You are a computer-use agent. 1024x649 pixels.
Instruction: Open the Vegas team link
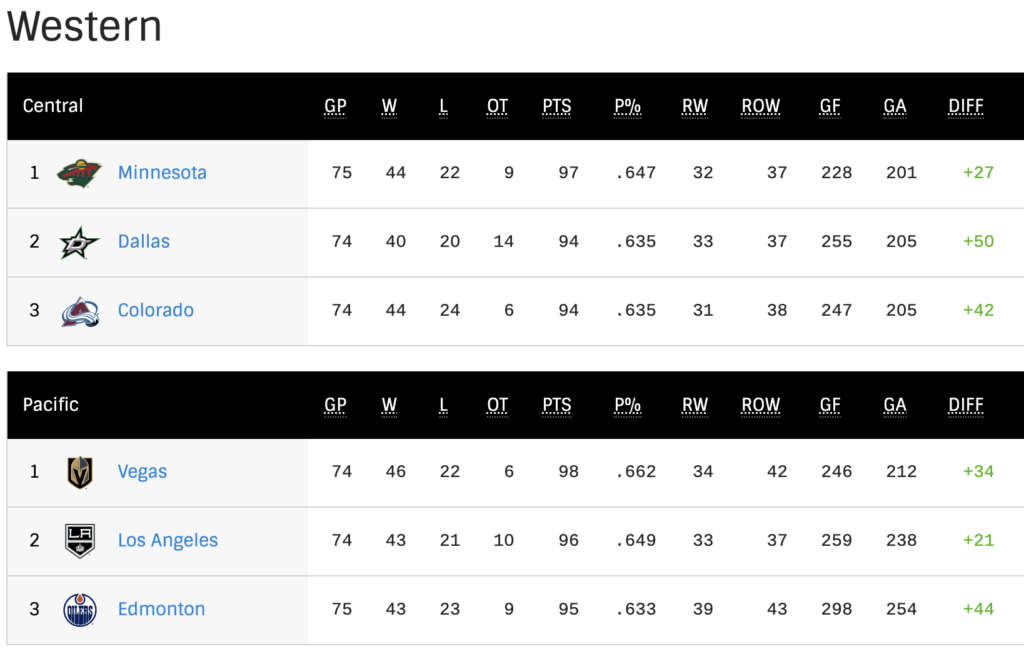tap(142, 471)
